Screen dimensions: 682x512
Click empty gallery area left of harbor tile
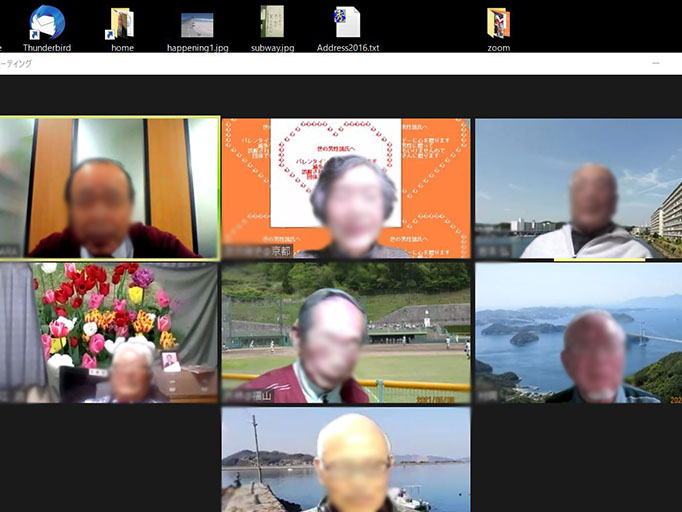[109, 460]
